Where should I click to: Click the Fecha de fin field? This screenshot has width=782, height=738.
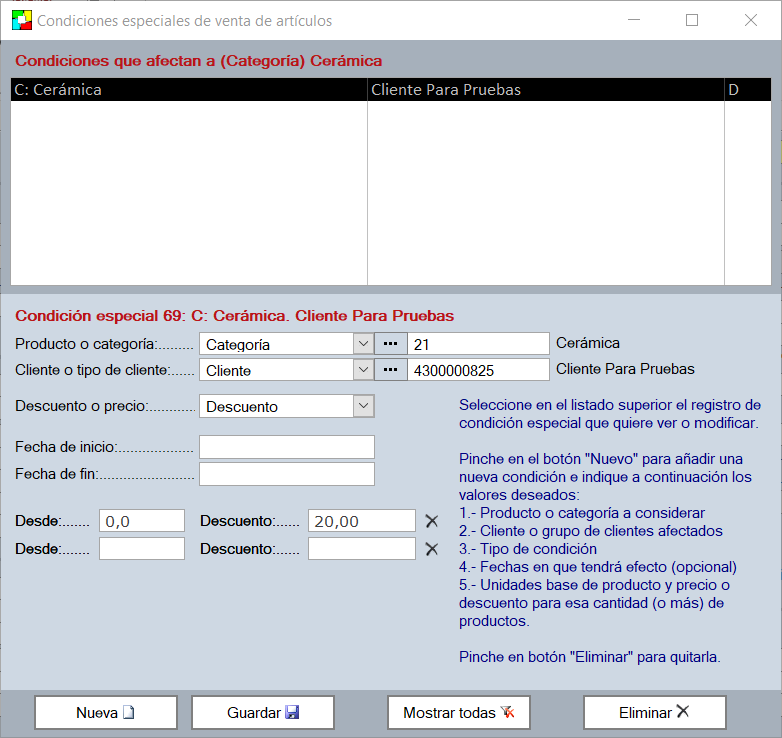point(286,474)
